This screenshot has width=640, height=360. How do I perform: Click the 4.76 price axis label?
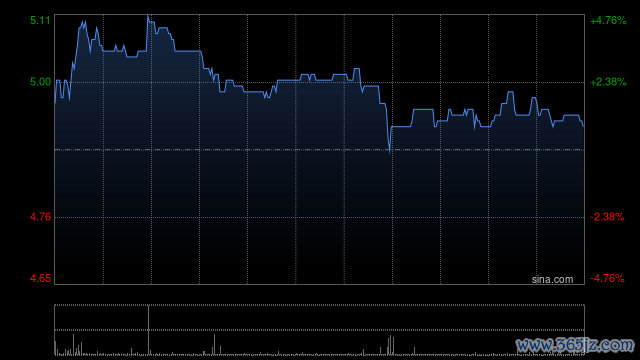tap(40, 217)
